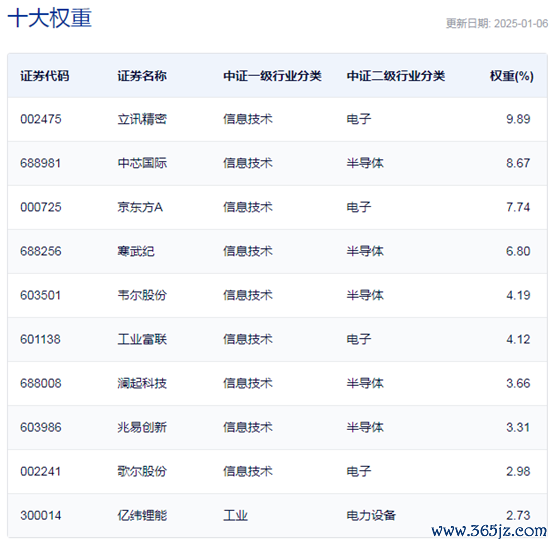Click the 中证二级行业分类 column header

pos(396,76)
